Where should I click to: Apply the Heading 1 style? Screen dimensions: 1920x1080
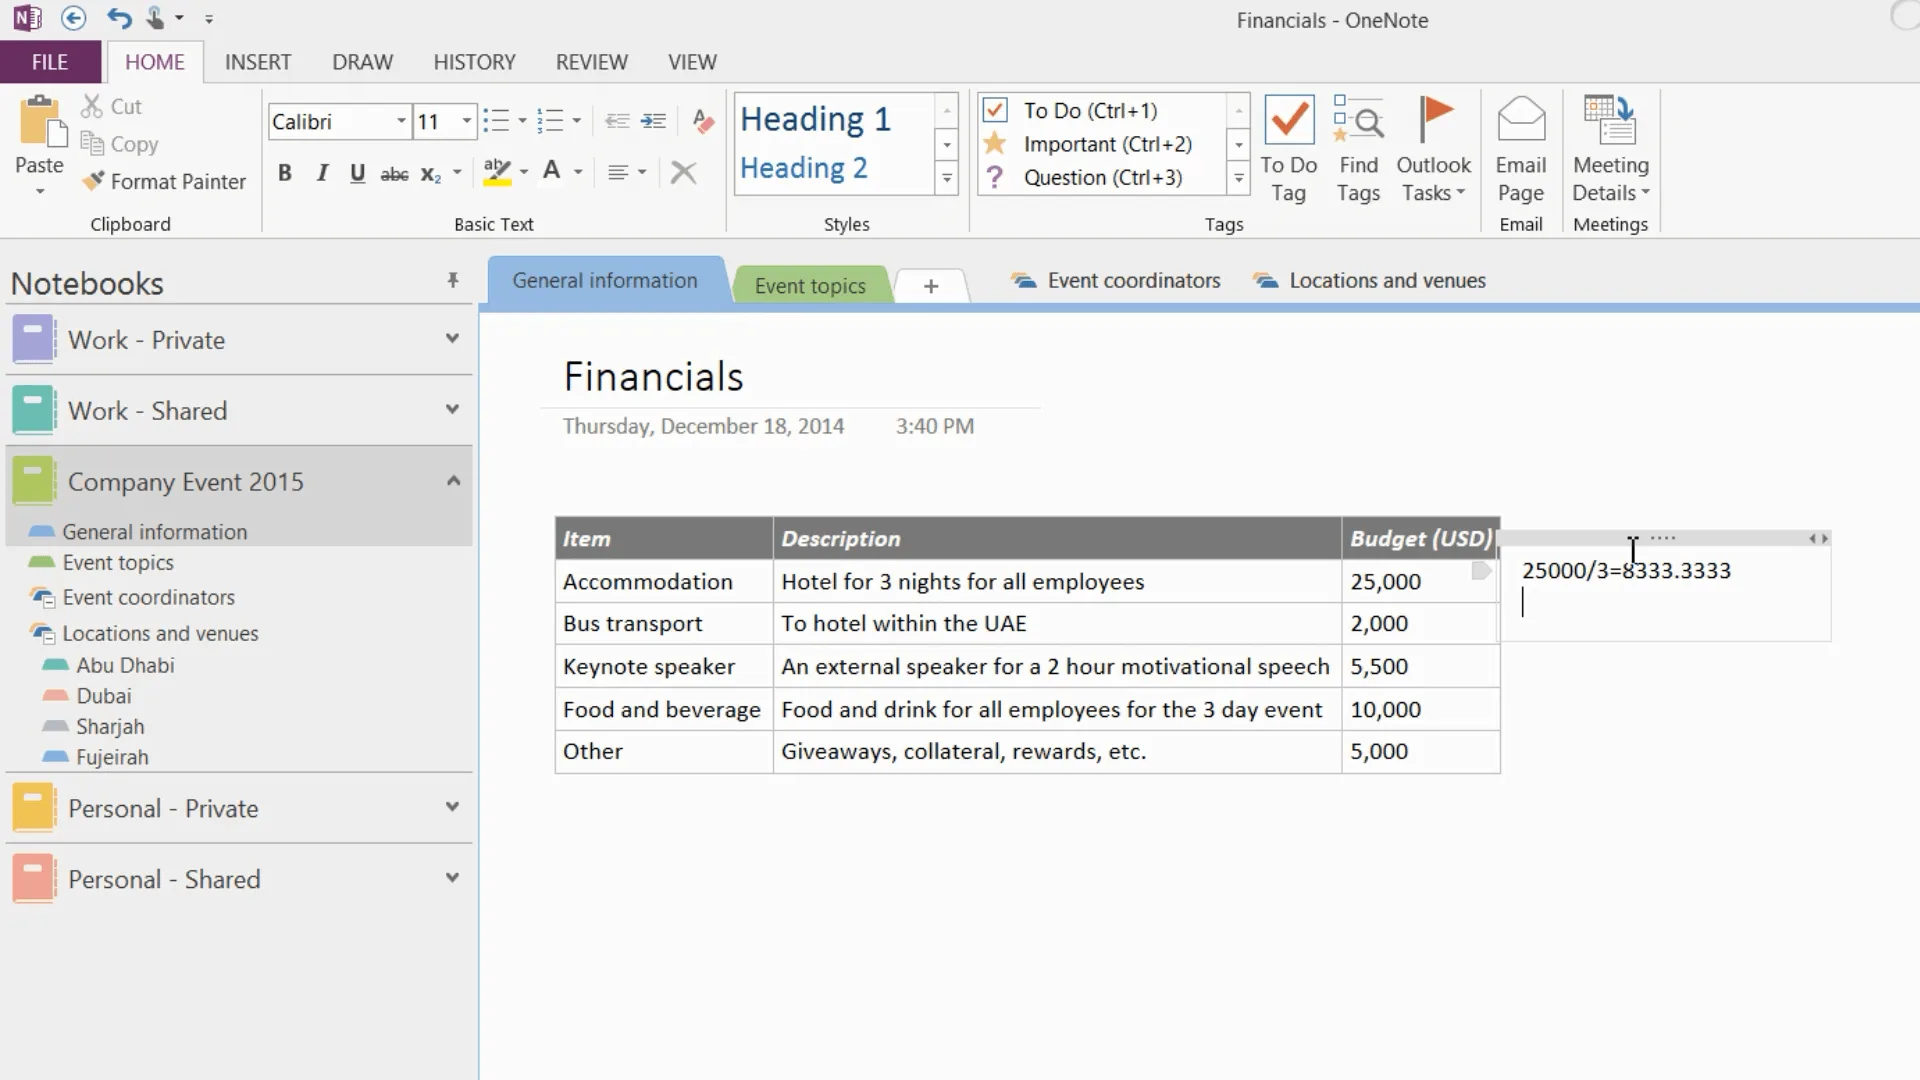(815, 119)
